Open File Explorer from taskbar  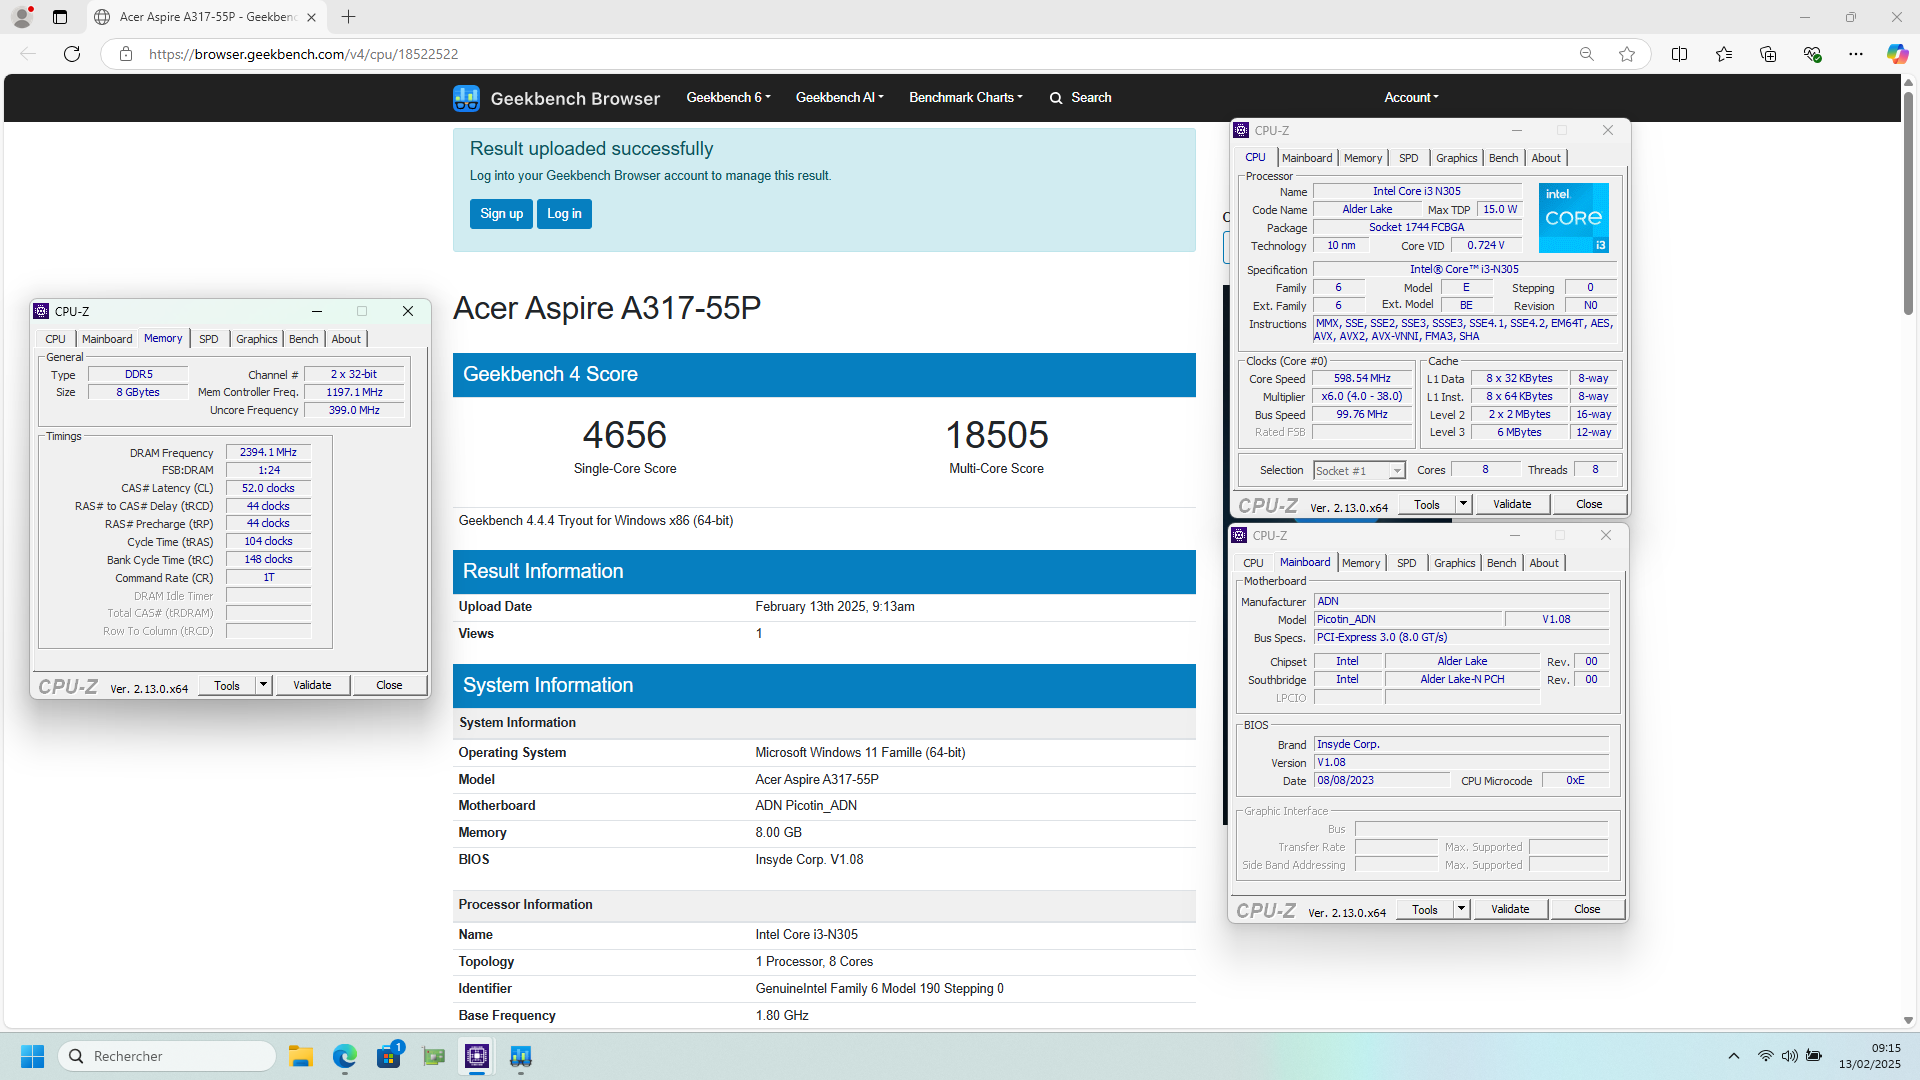(x=301, y=1056)
